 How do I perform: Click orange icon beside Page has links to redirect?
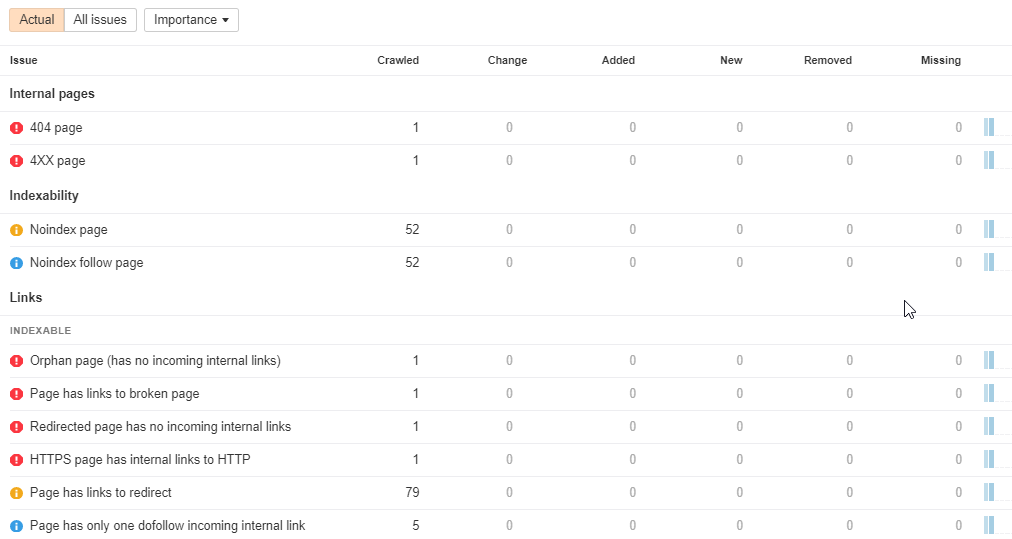[x=16, y=493]
